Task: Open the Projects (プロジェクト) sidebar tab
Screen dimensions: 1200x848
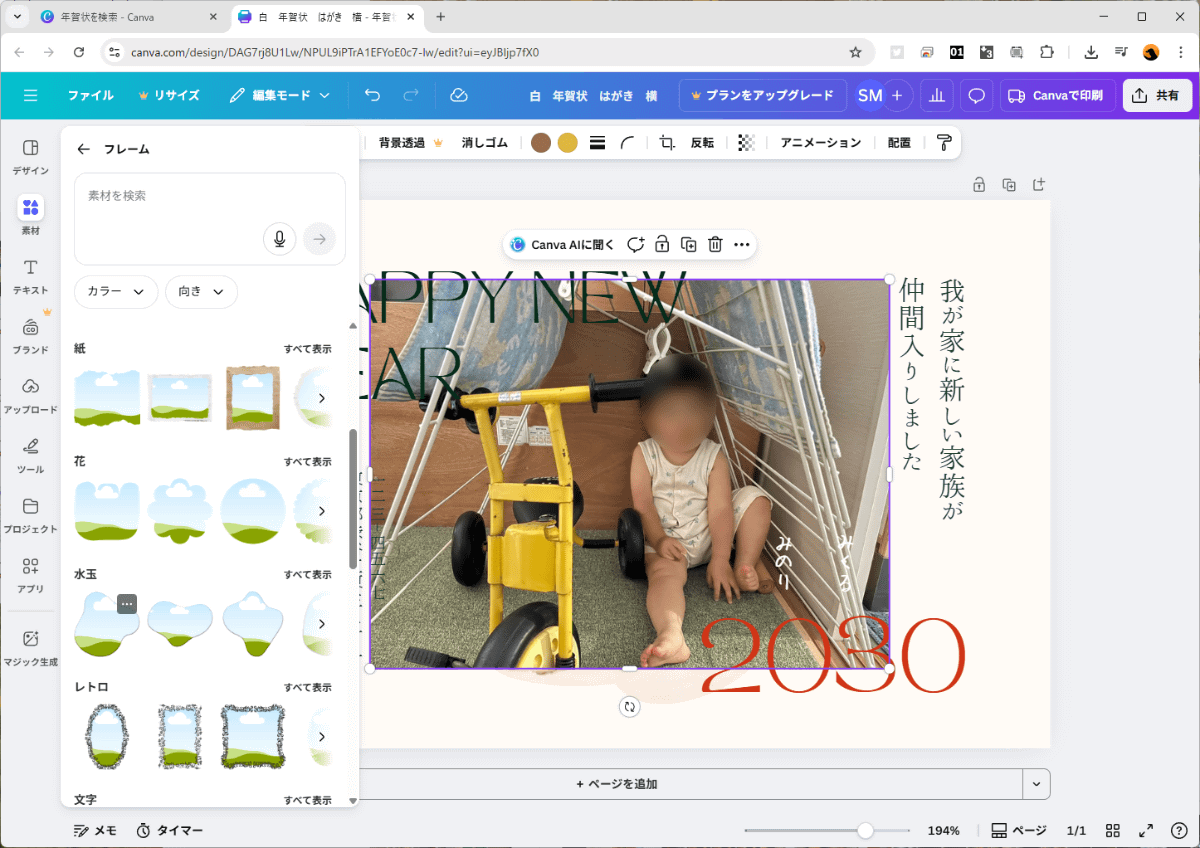Action: tap(30, 516)
